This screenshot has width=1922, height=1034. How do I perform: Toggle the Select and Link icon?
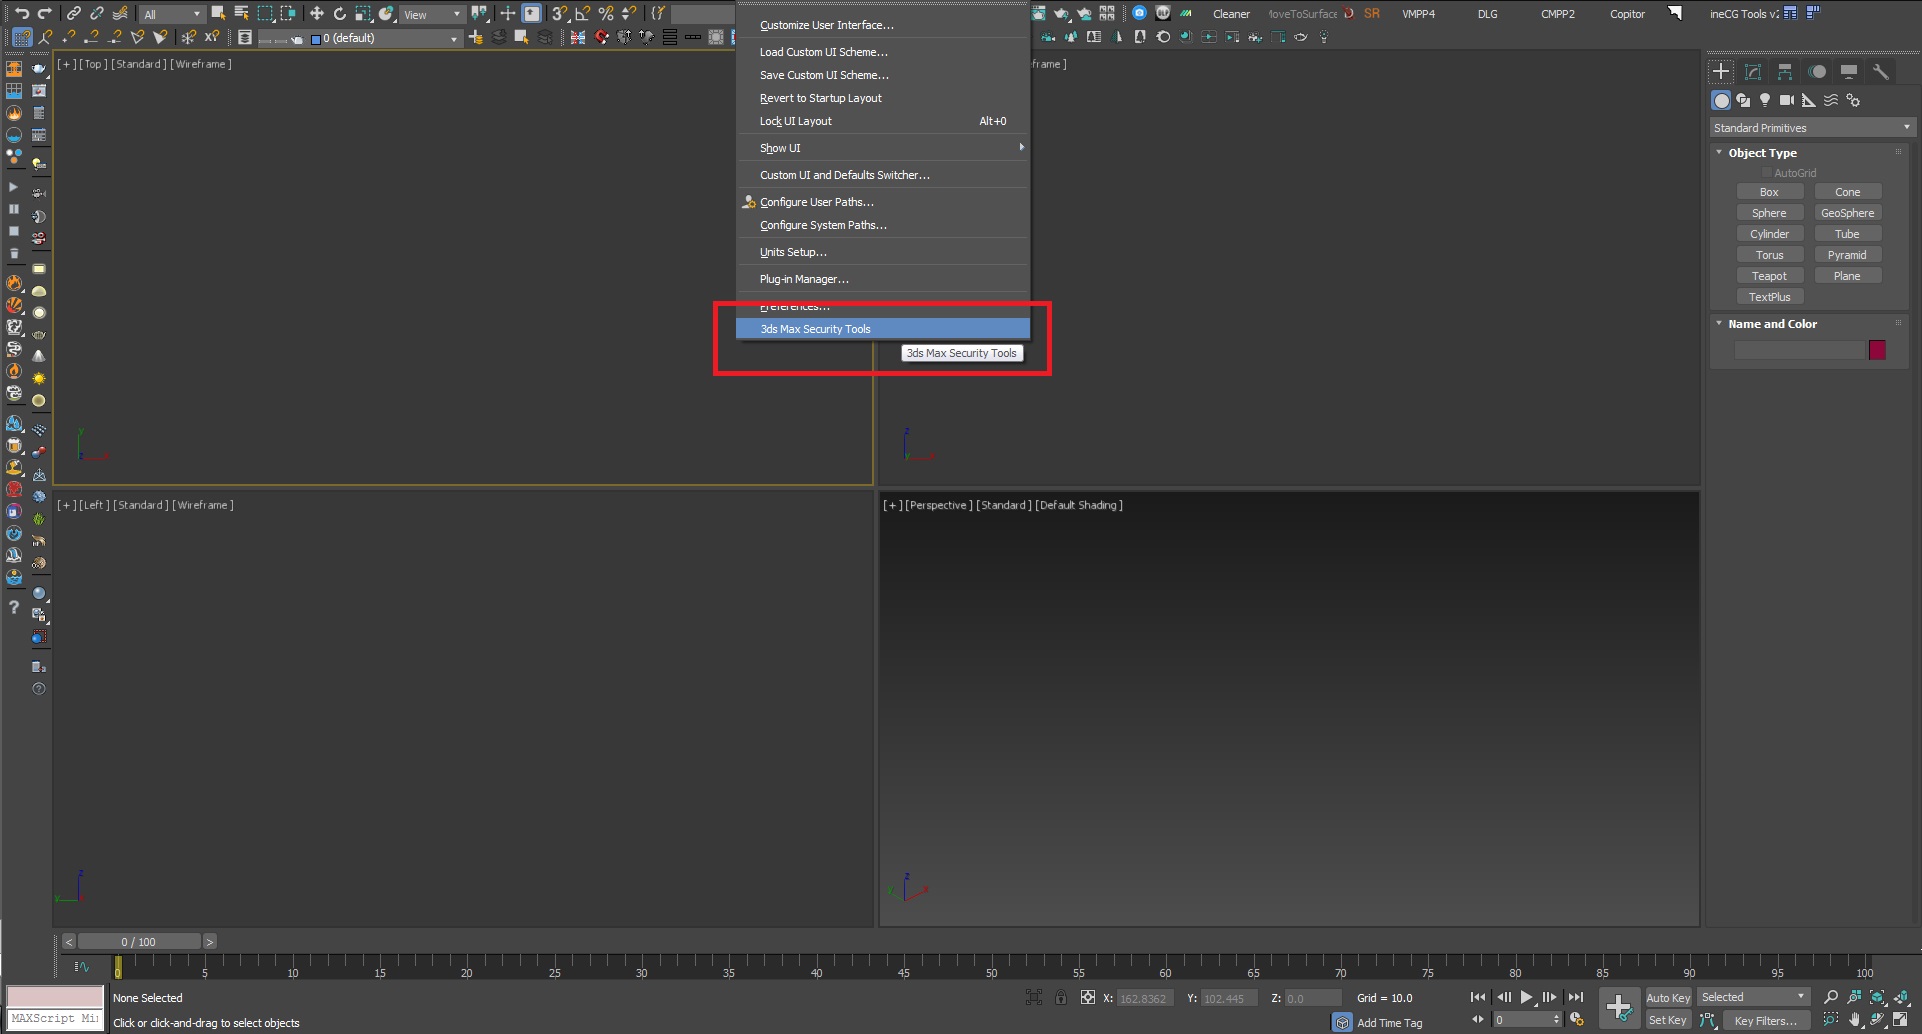tap(73, 14)
